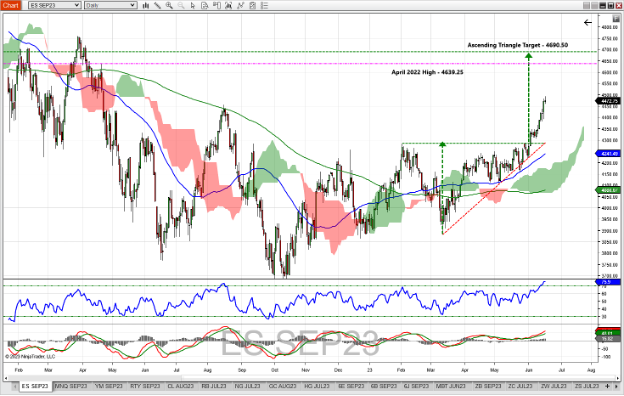624x396 pixels.
Task: Open the bar type chart style icon
Action: 146,5
